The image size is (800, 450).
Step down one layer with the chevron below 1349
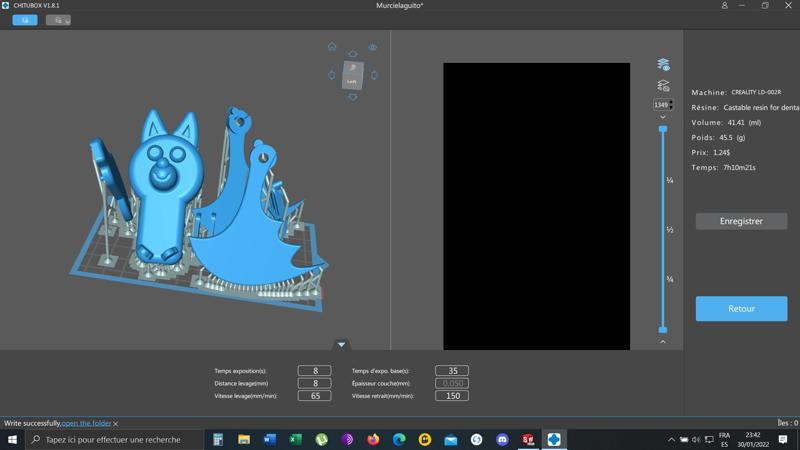663,117
